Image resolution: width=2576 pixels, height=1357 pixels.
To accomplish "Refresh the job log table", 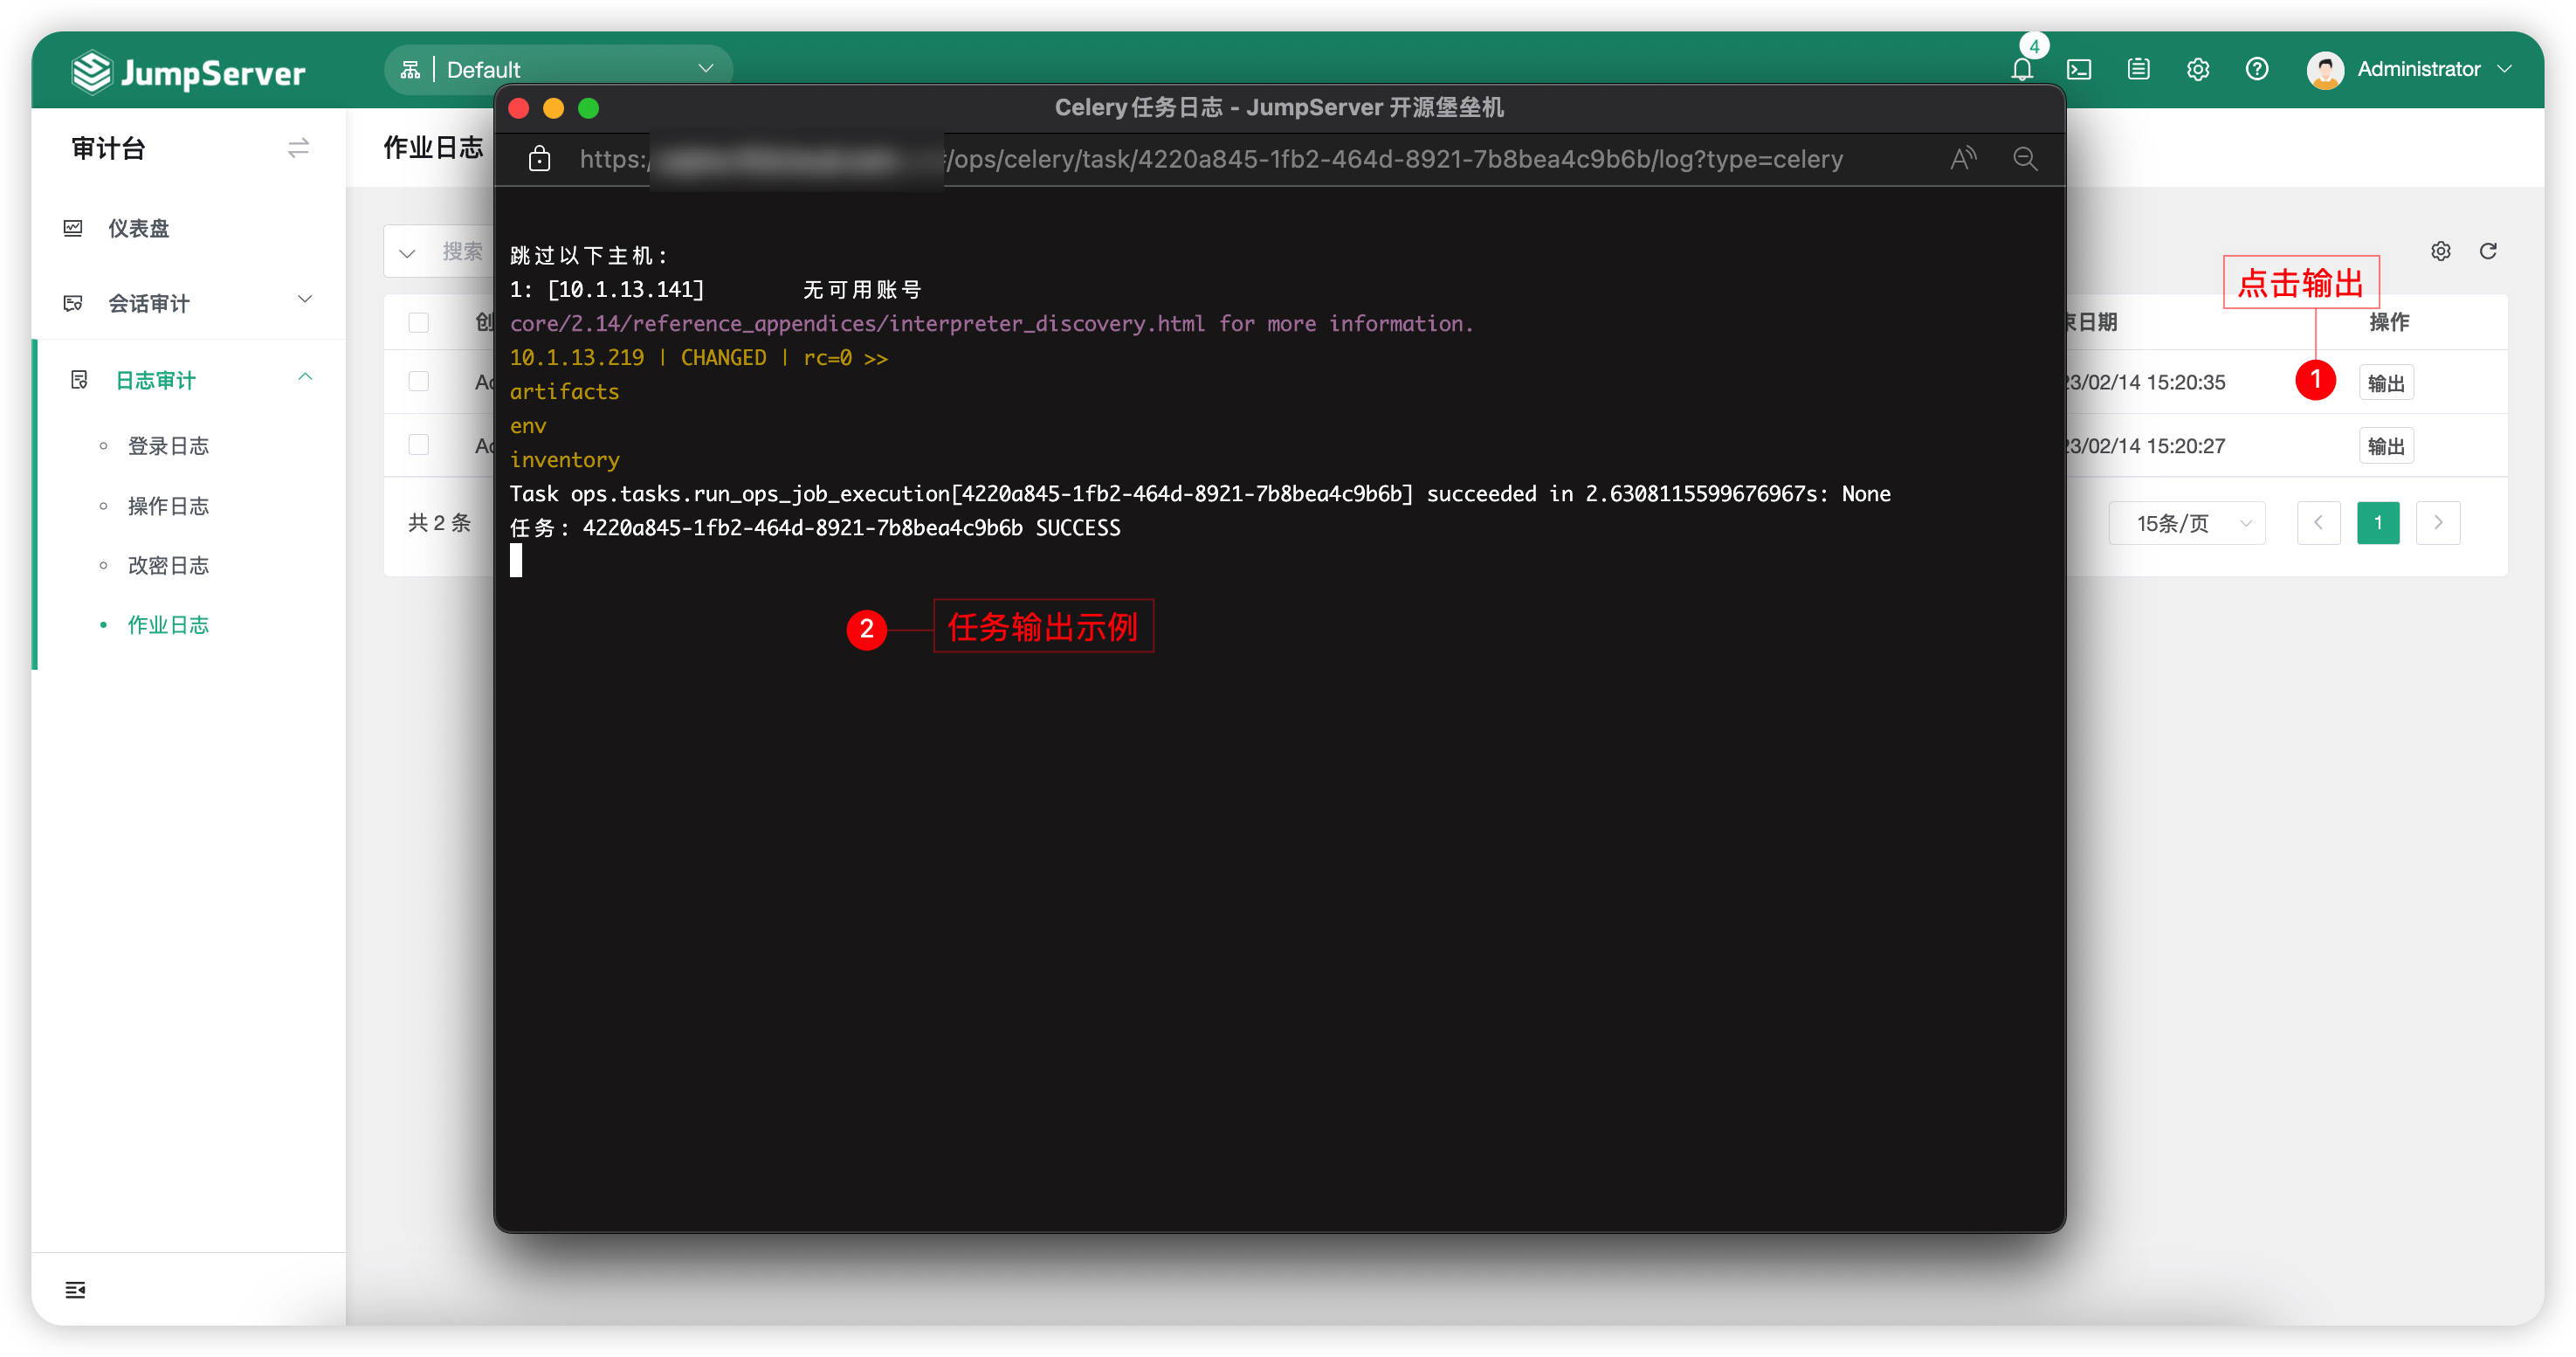I will (2488, 251).
